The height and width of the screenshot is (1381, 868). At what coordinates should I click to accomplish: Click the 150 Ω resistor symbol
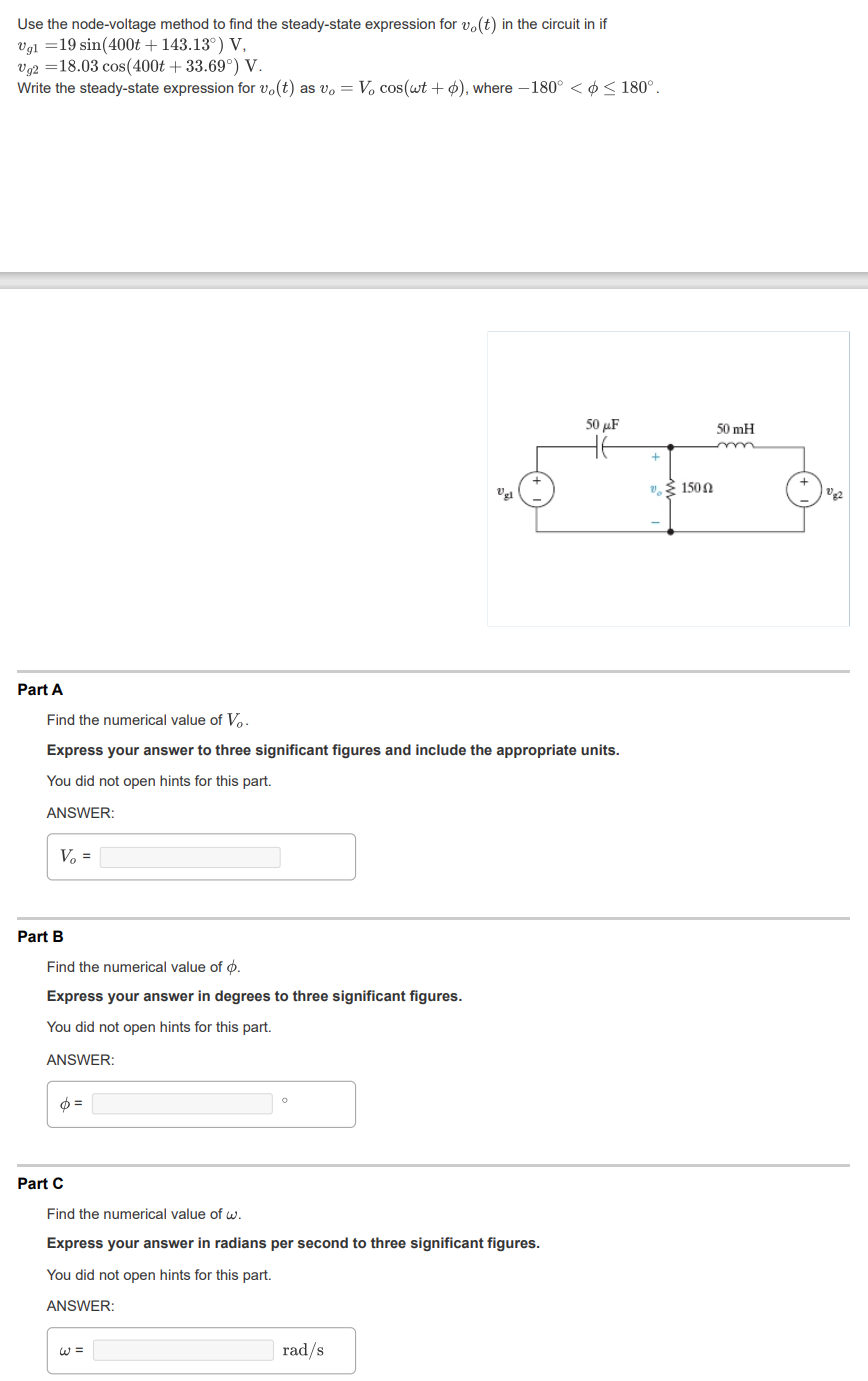668,489
